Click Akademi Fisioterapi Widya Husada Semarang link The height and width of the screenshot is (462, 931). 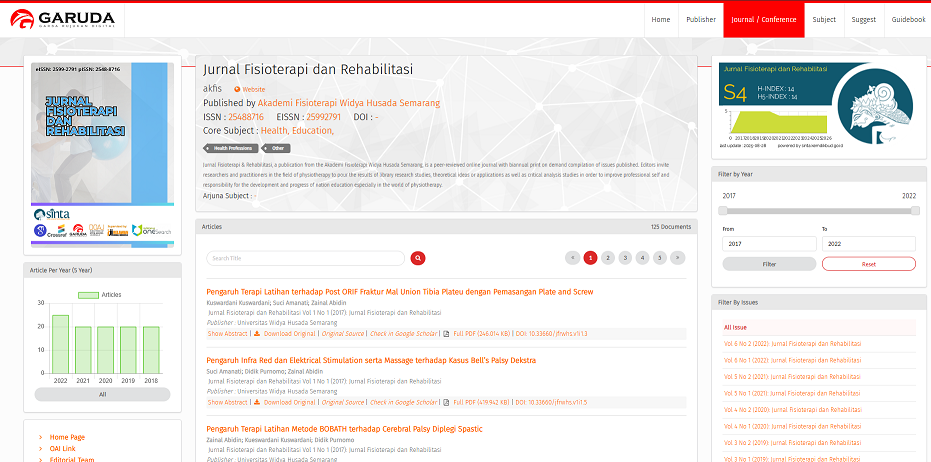349,103
